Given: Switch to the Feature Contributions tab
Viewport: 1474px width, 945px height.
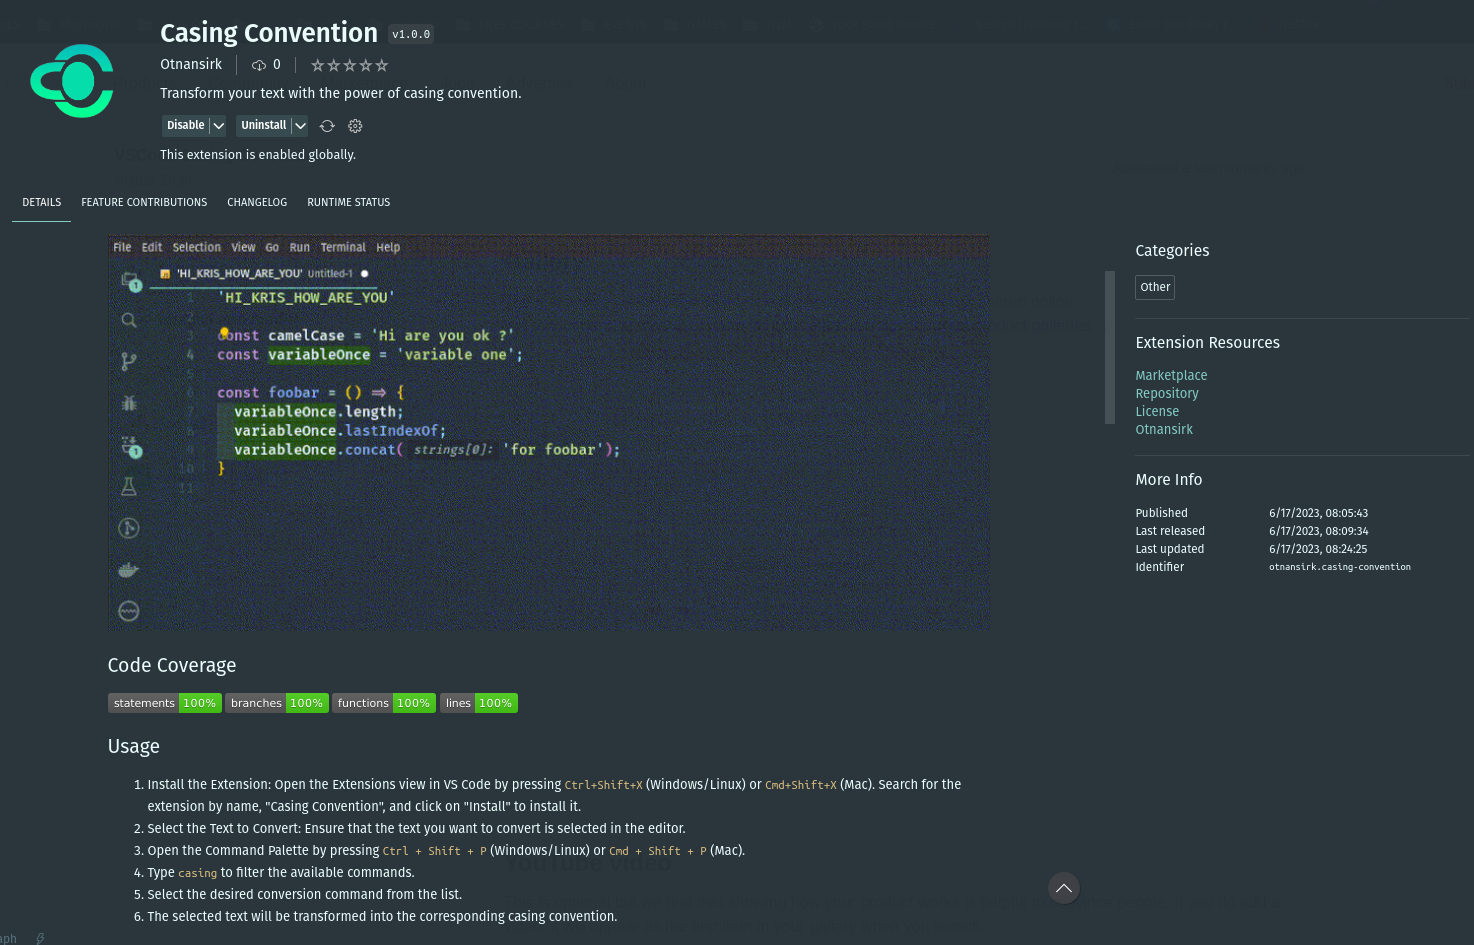Looking at the screenshot, I should (x=144, y=202).
